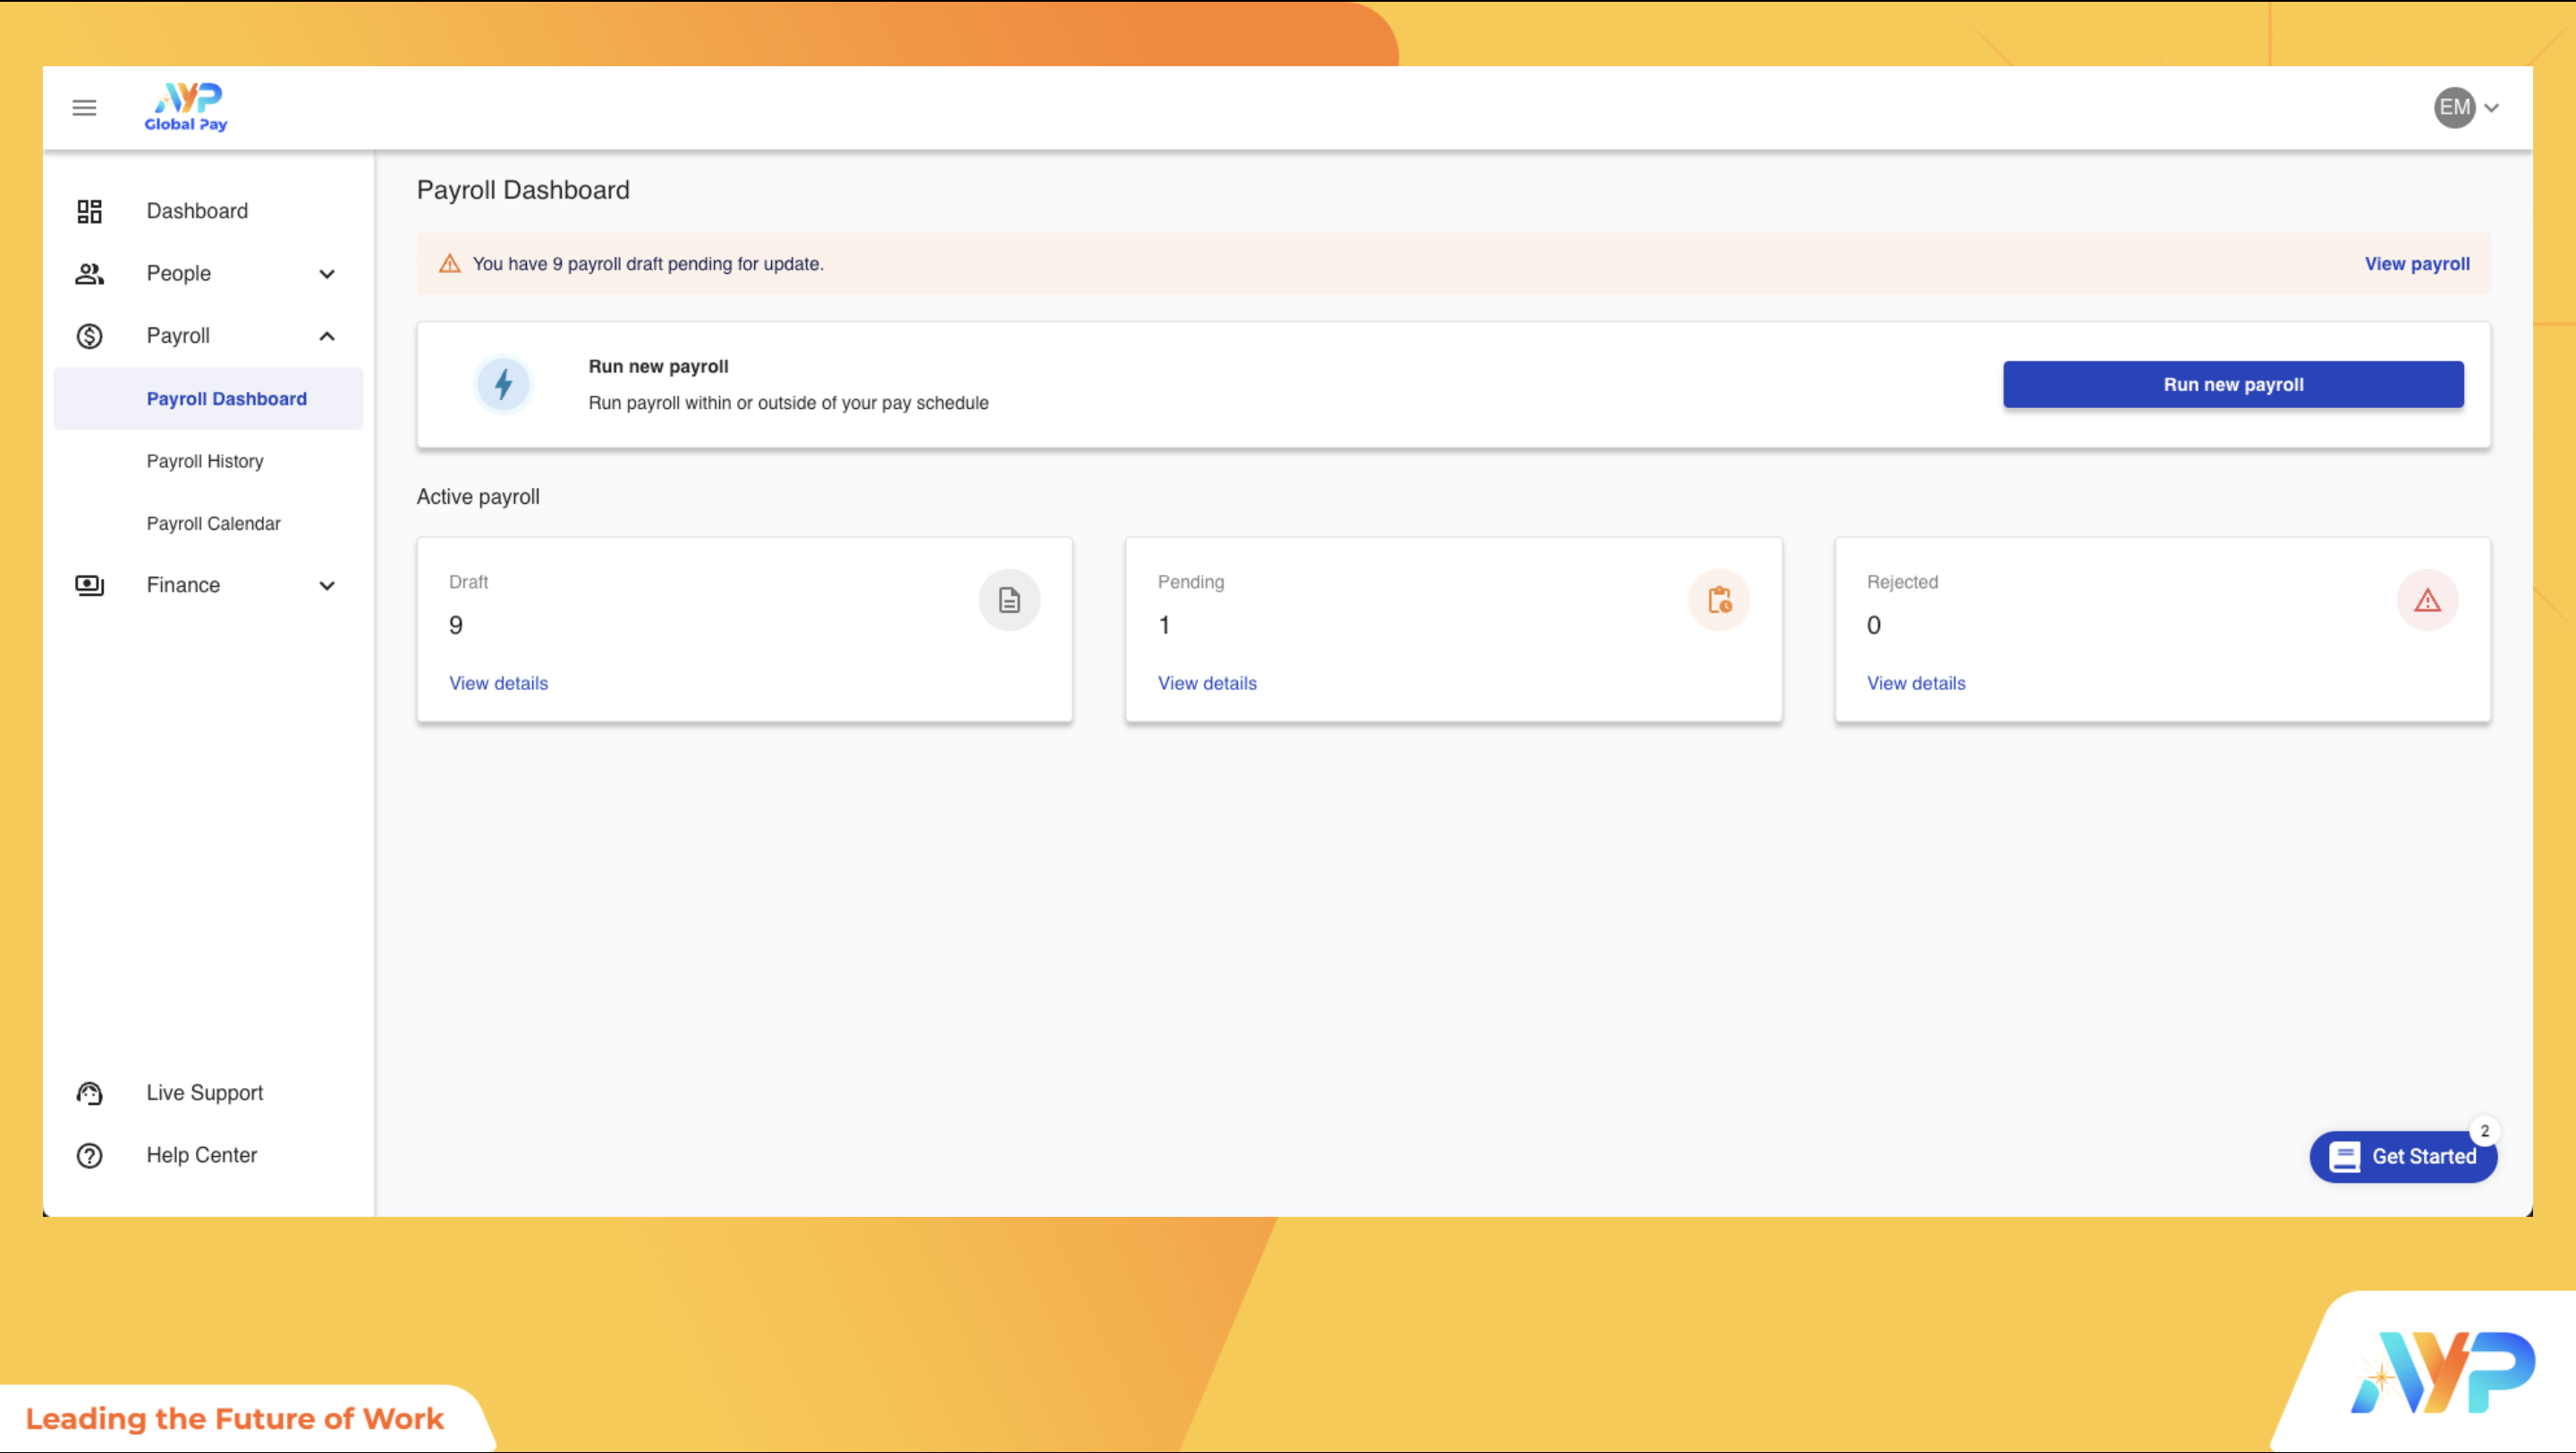Open Payroll Calendar in the sidebar

(213, 523)
